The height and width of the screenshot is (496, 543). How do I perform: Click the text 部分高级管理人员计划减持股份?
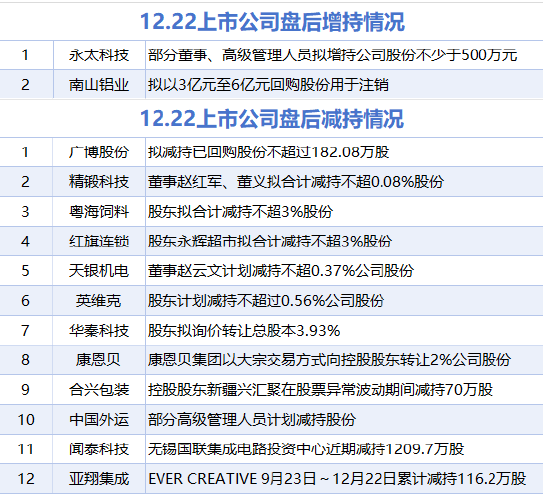(x=252, y=419)
